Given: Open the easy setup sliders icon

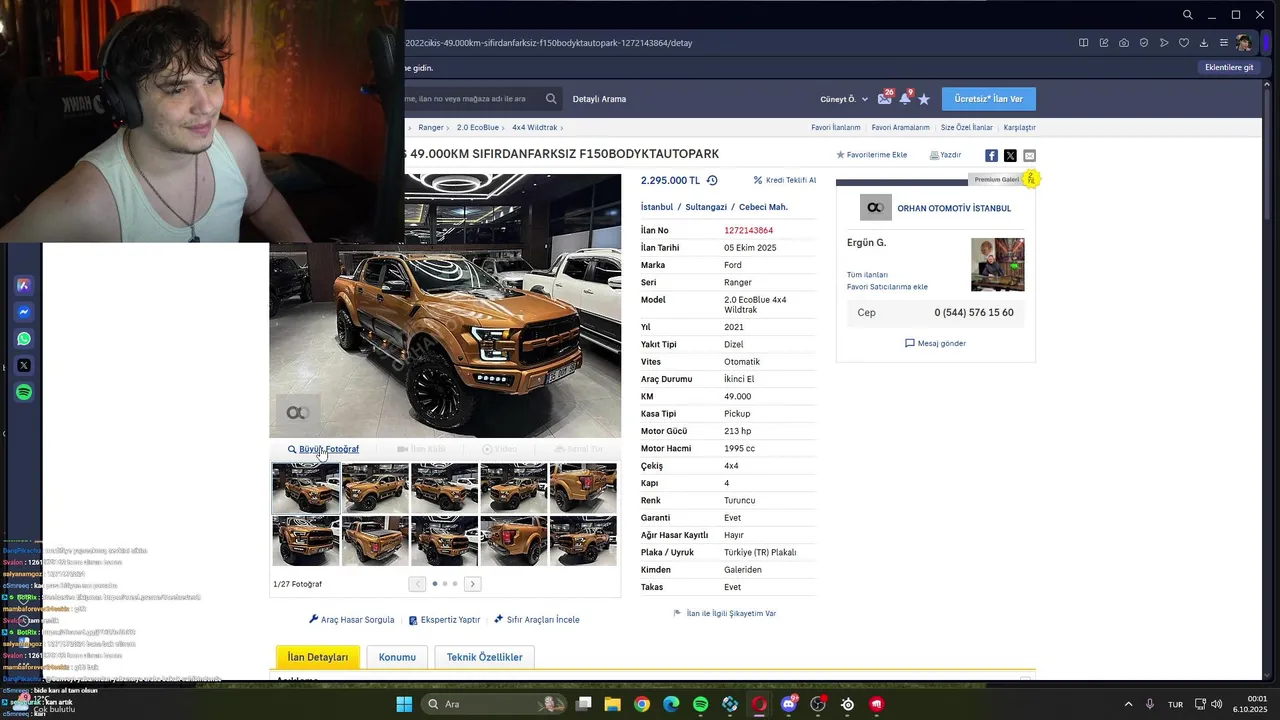Looking at the screenshot, I should point(1223,43).
